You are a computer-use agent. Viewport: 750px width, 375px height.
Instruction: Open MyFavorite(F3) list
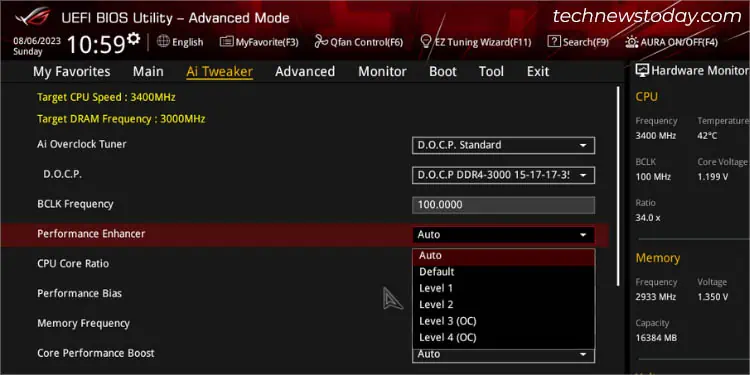259,42
